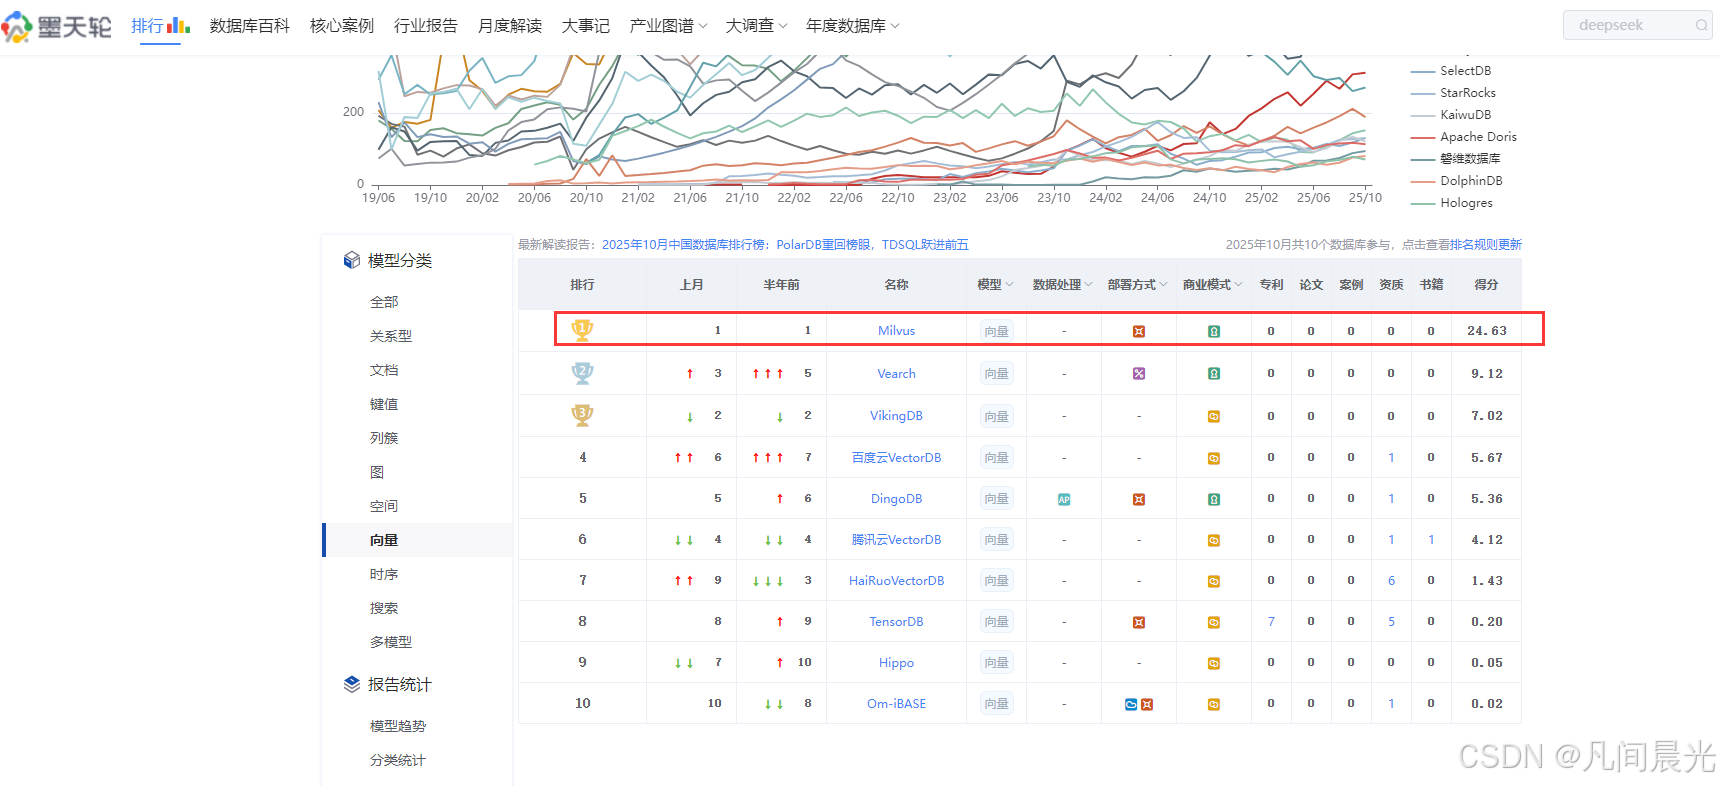Click Vearch business model green icon
1720x786 pixels.
click(1214, 374)
